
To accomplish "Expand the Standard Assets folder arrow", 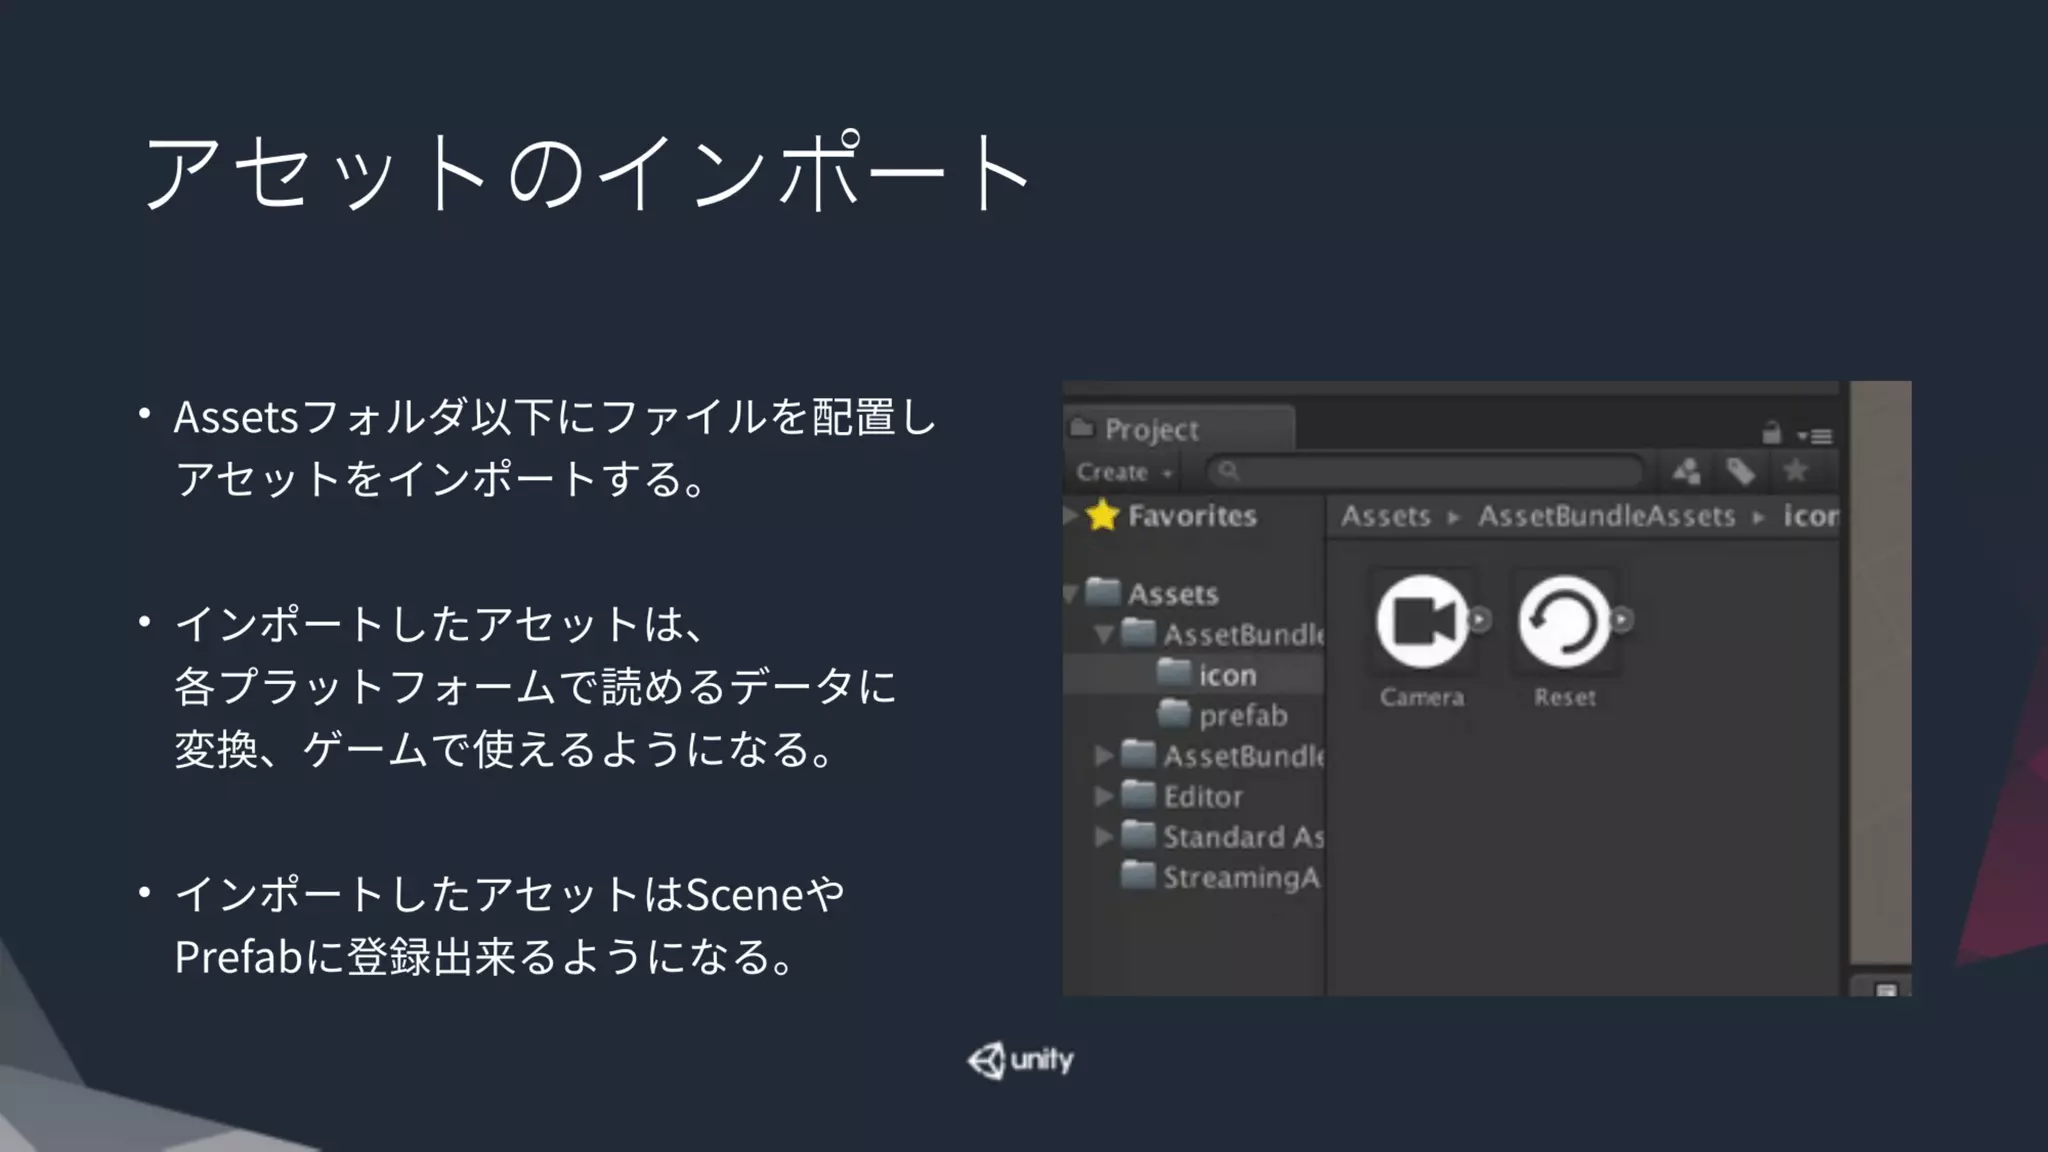I will (1104, 836).
